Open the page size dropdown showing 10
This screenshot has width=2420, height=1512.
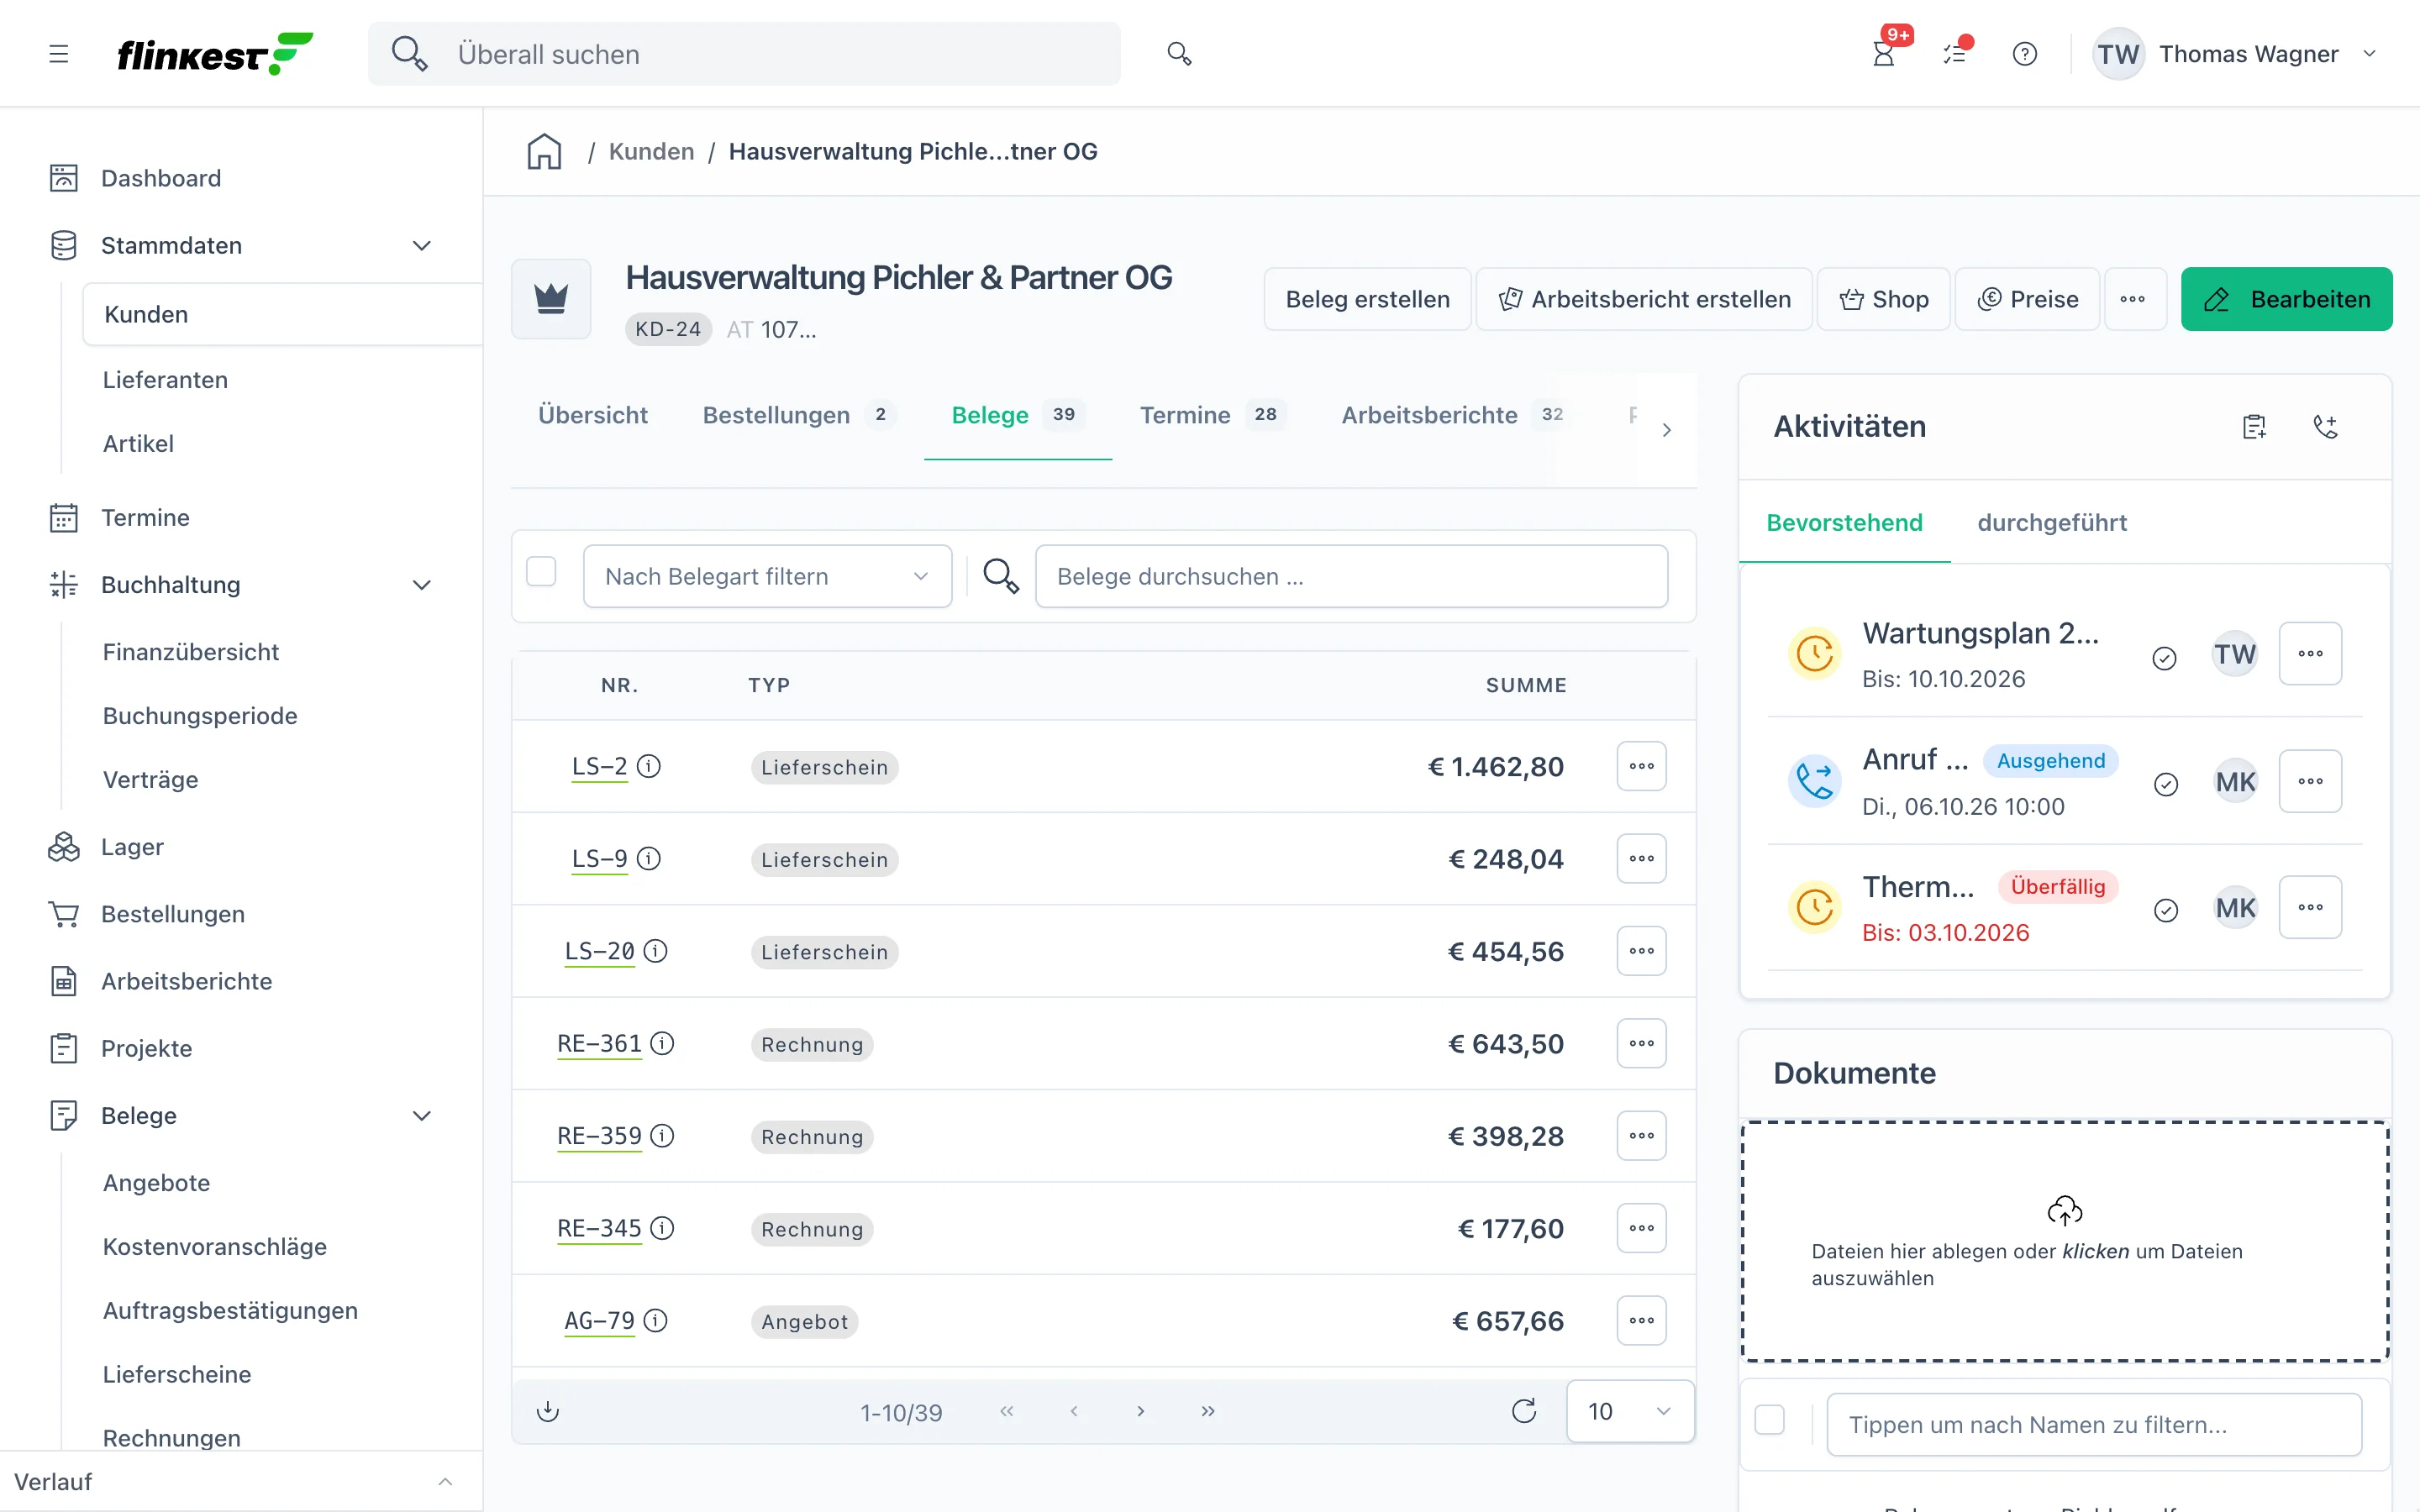tap(1630, 1411)
